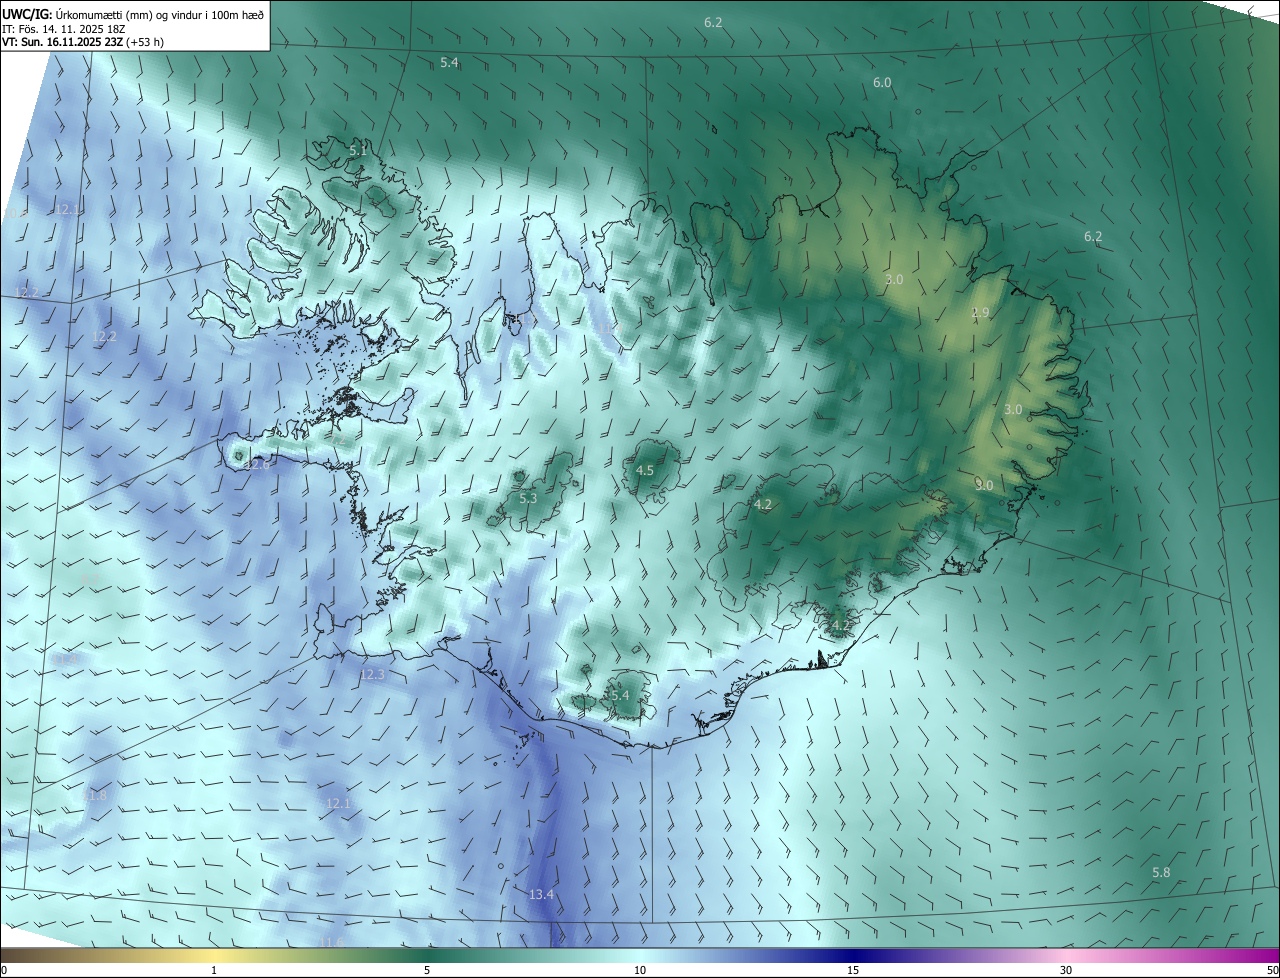Click the 5 tick on the colour scale
Screen dimensions: 1280x978
point(427,970)
